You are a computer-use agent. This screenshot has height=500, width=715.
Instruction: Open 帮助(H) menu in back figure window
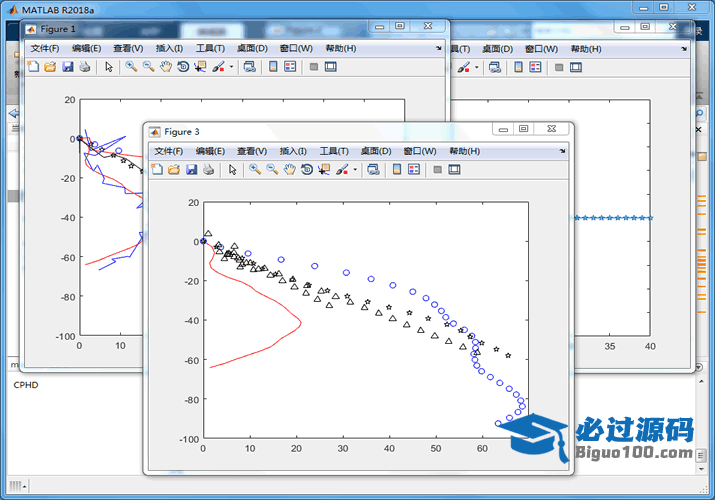(x=586, y=49)
